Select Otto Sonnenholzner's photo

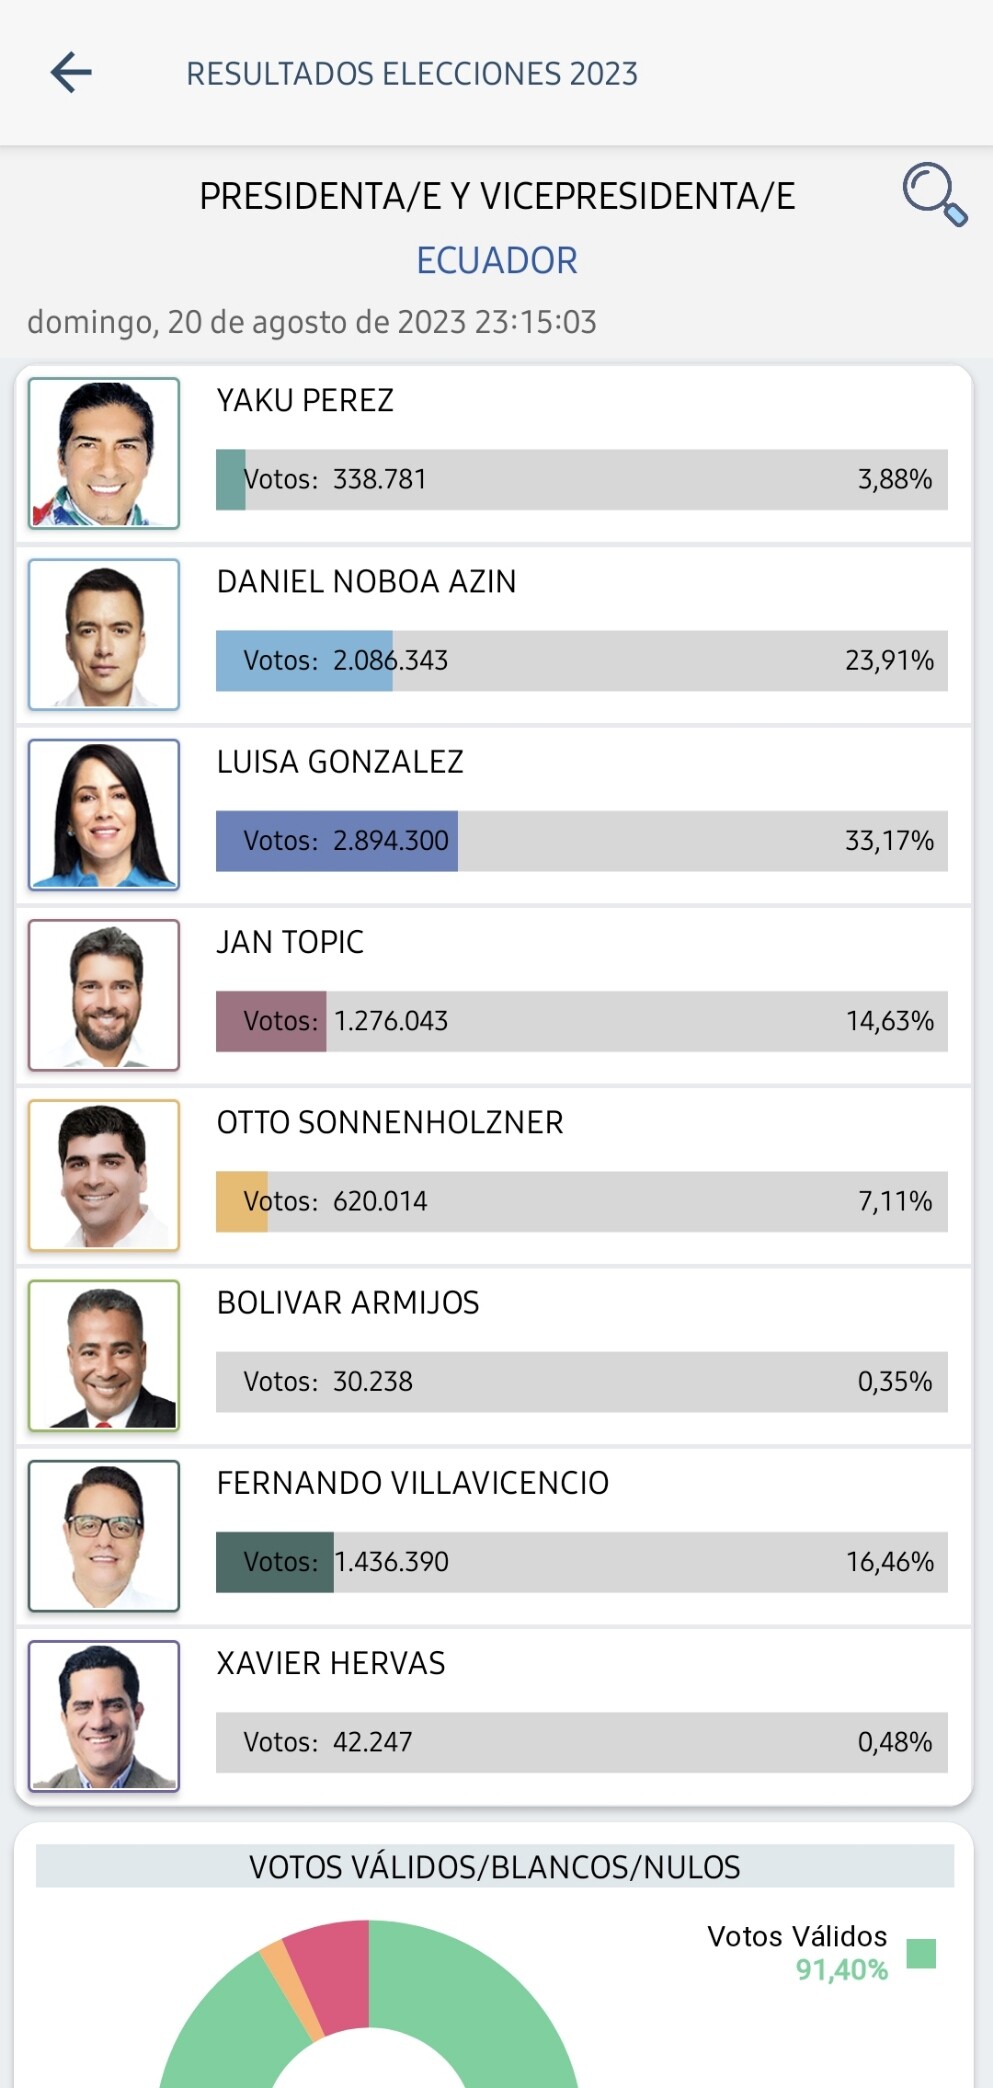pos(104,1175)
